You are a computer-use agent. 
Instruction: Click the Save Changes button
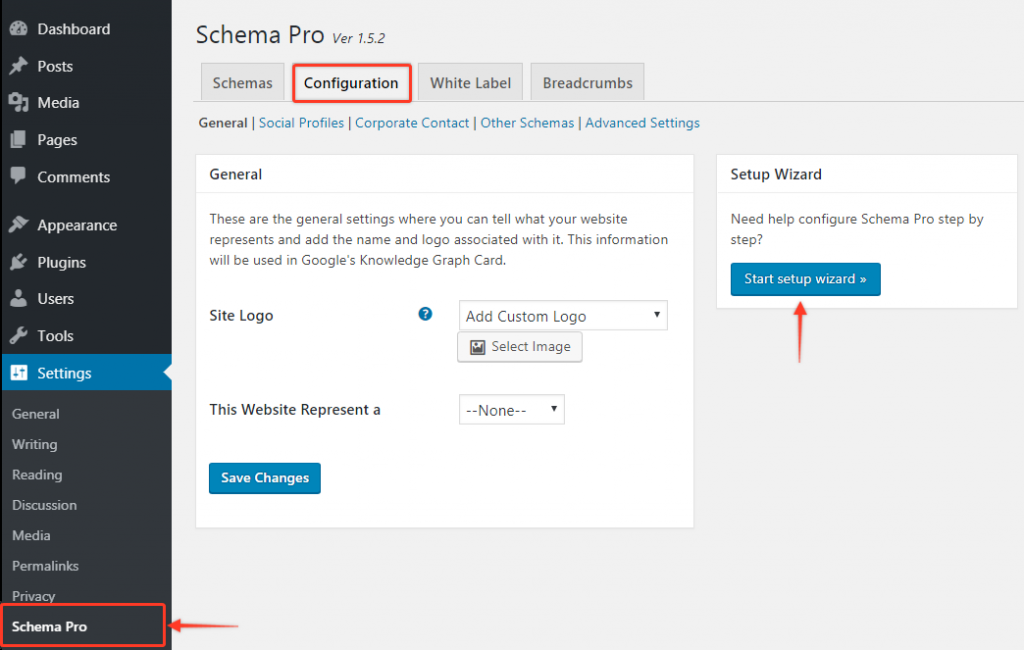264,478
